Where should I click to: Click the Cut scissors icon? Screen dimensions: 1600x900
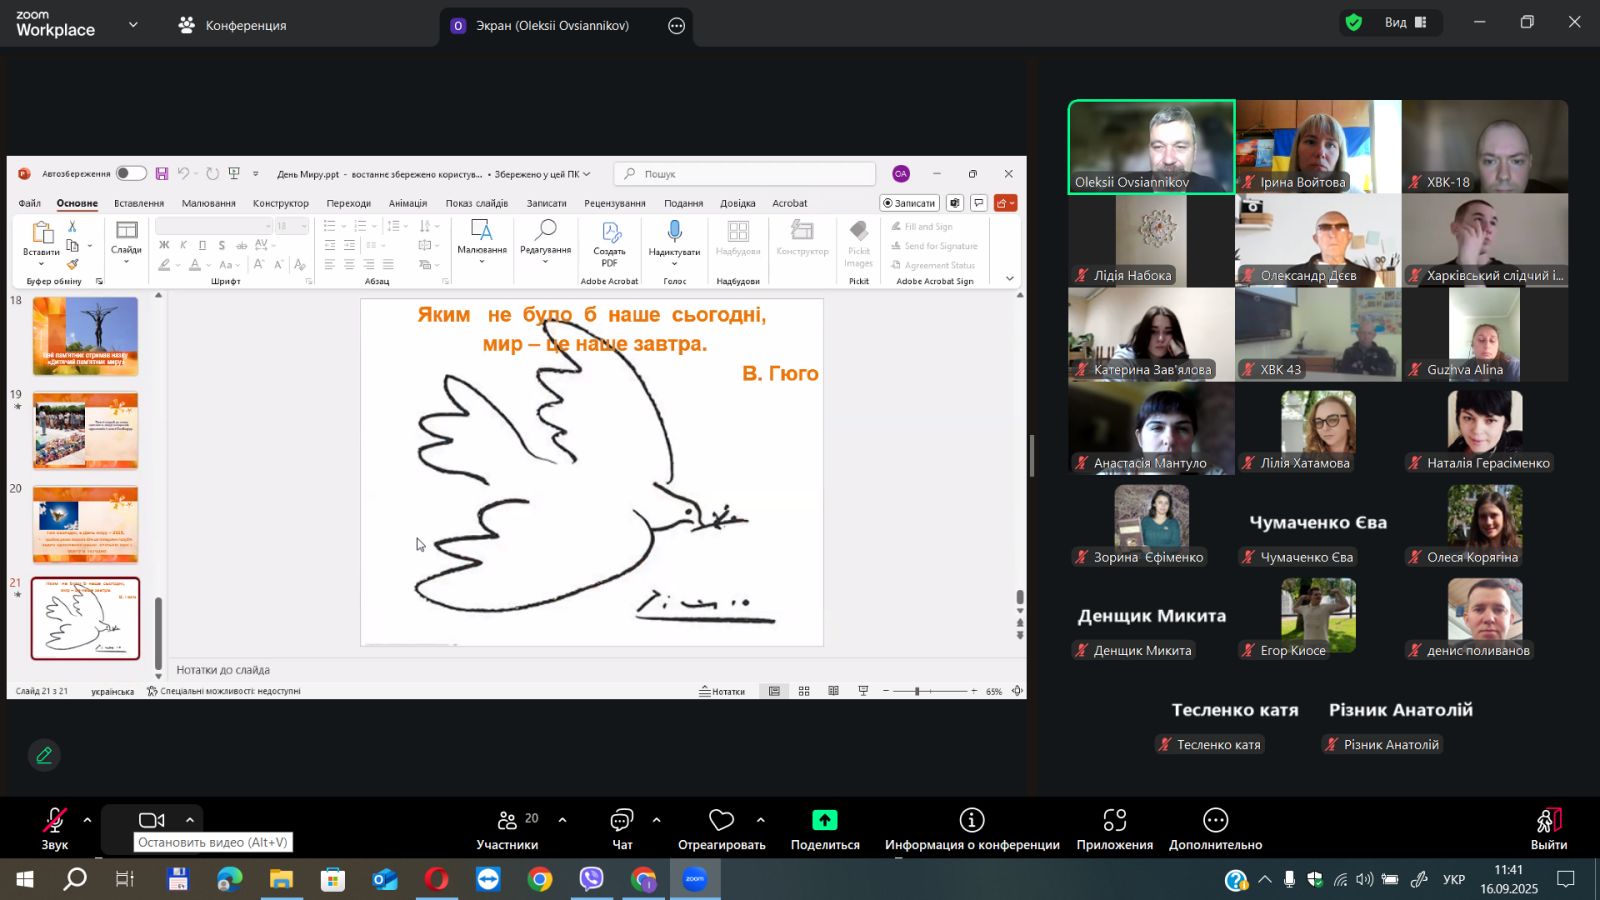[x=72, y=227]
